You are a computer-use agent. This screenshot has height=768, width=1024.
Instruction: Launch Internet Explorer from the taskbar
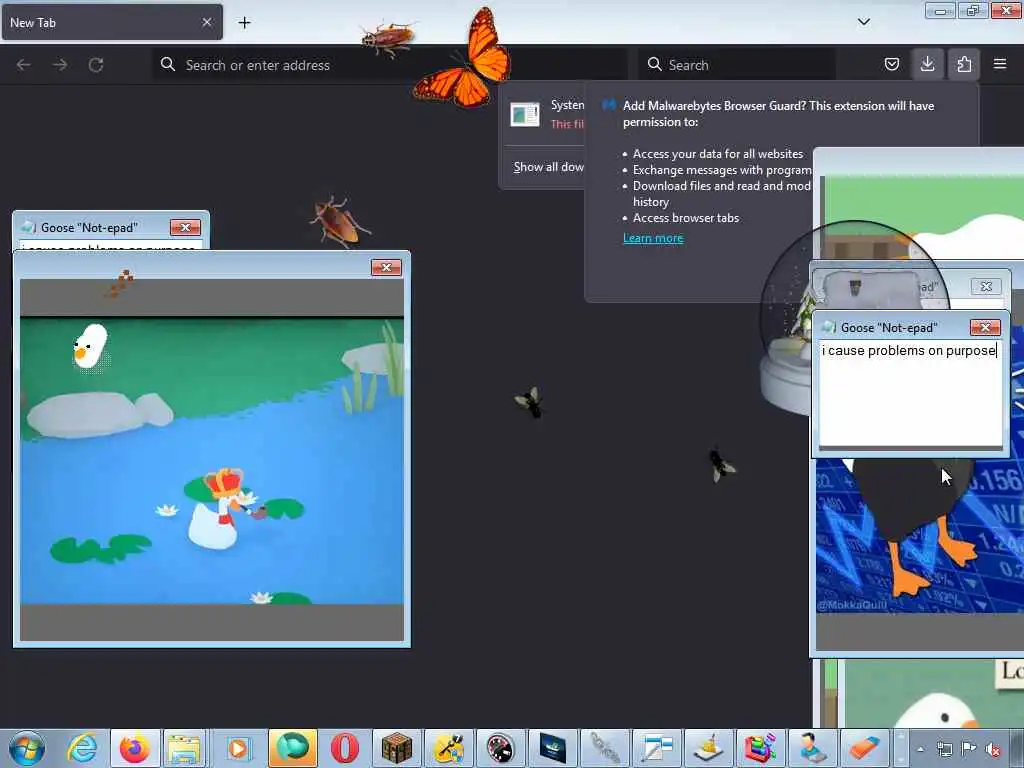[x=82, y=748]
